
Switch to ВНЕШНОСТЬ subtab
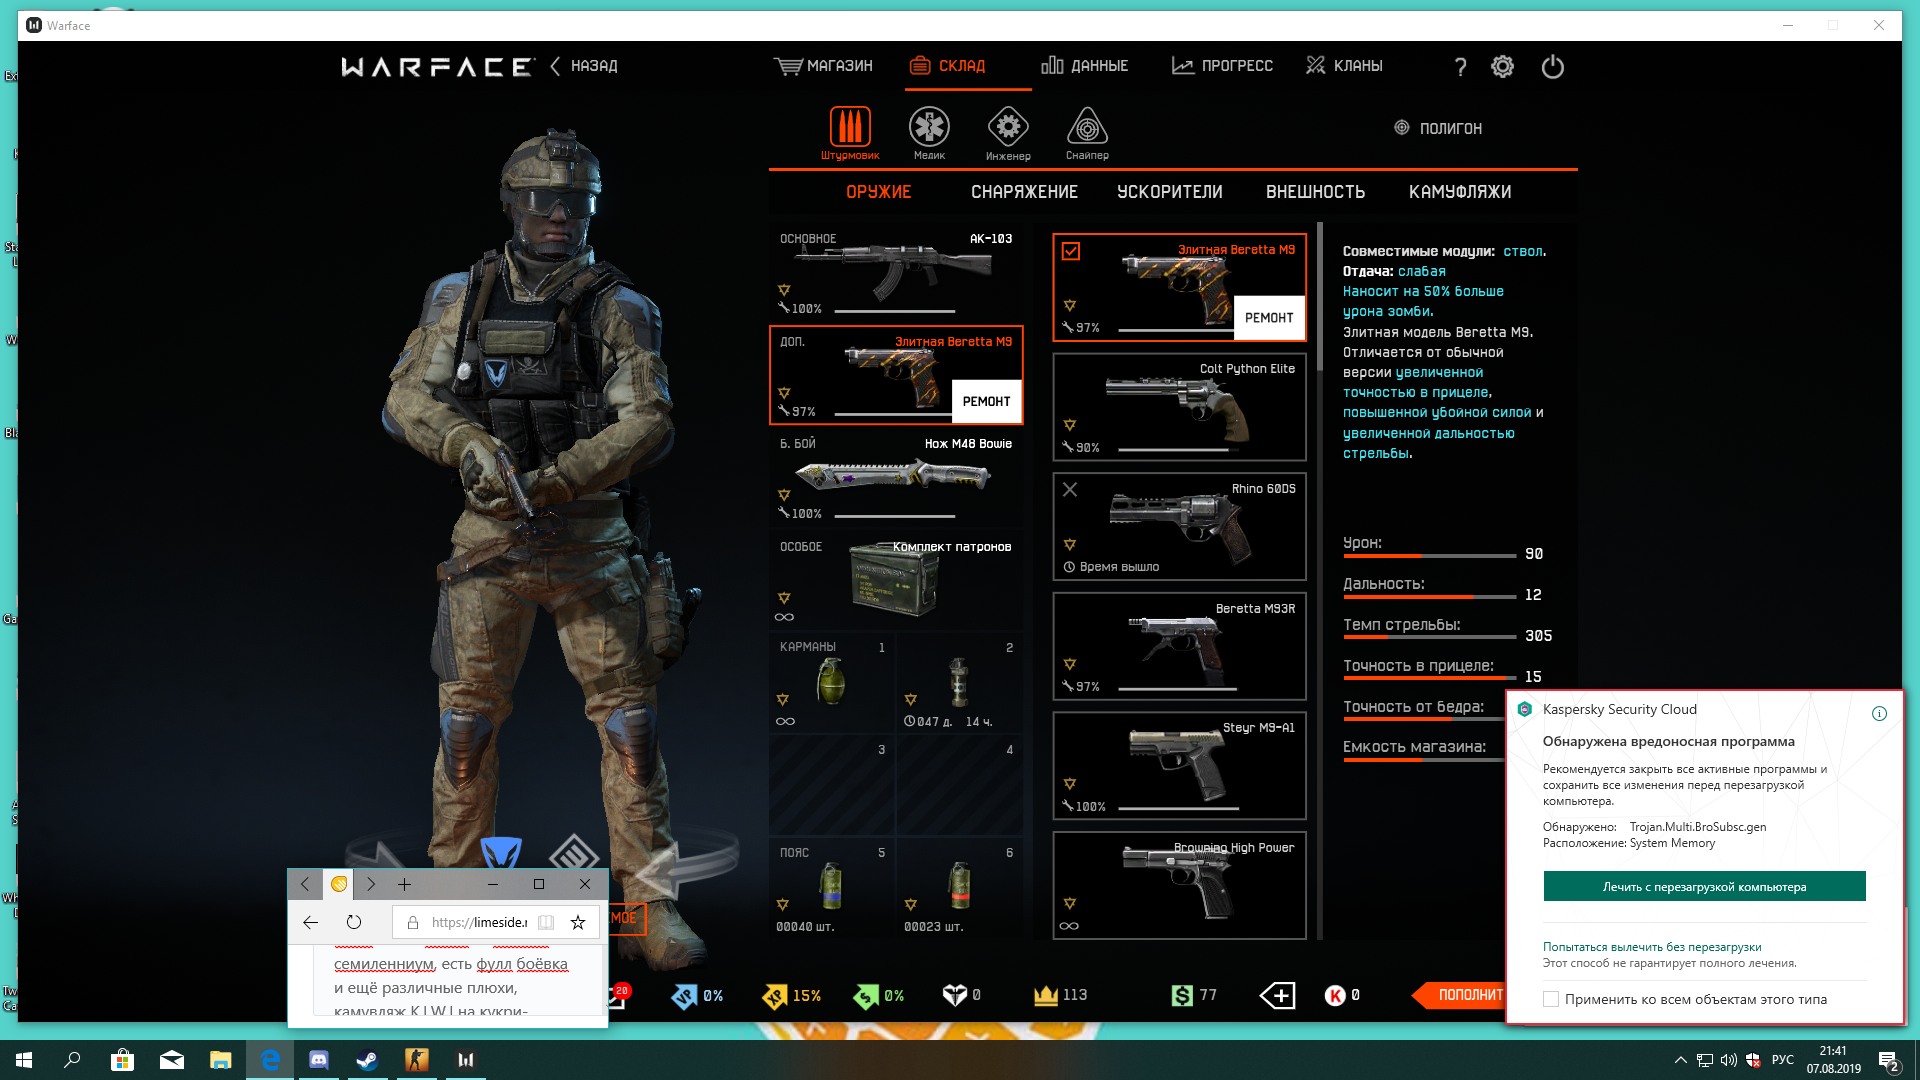[1316, 192]
